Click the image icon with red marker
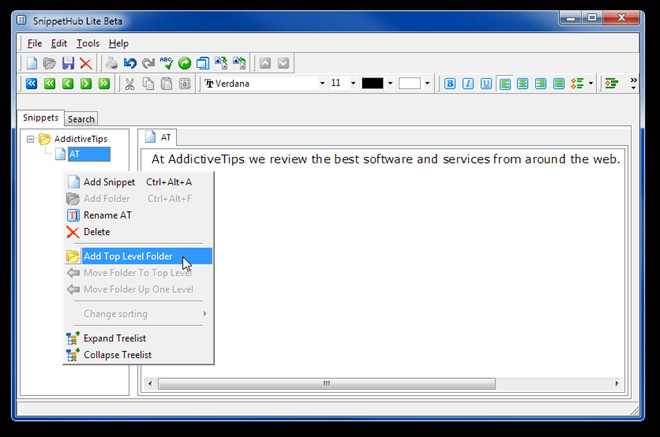Image resolution: width=660 pixels, height=437 pixels. click(239, 63)
